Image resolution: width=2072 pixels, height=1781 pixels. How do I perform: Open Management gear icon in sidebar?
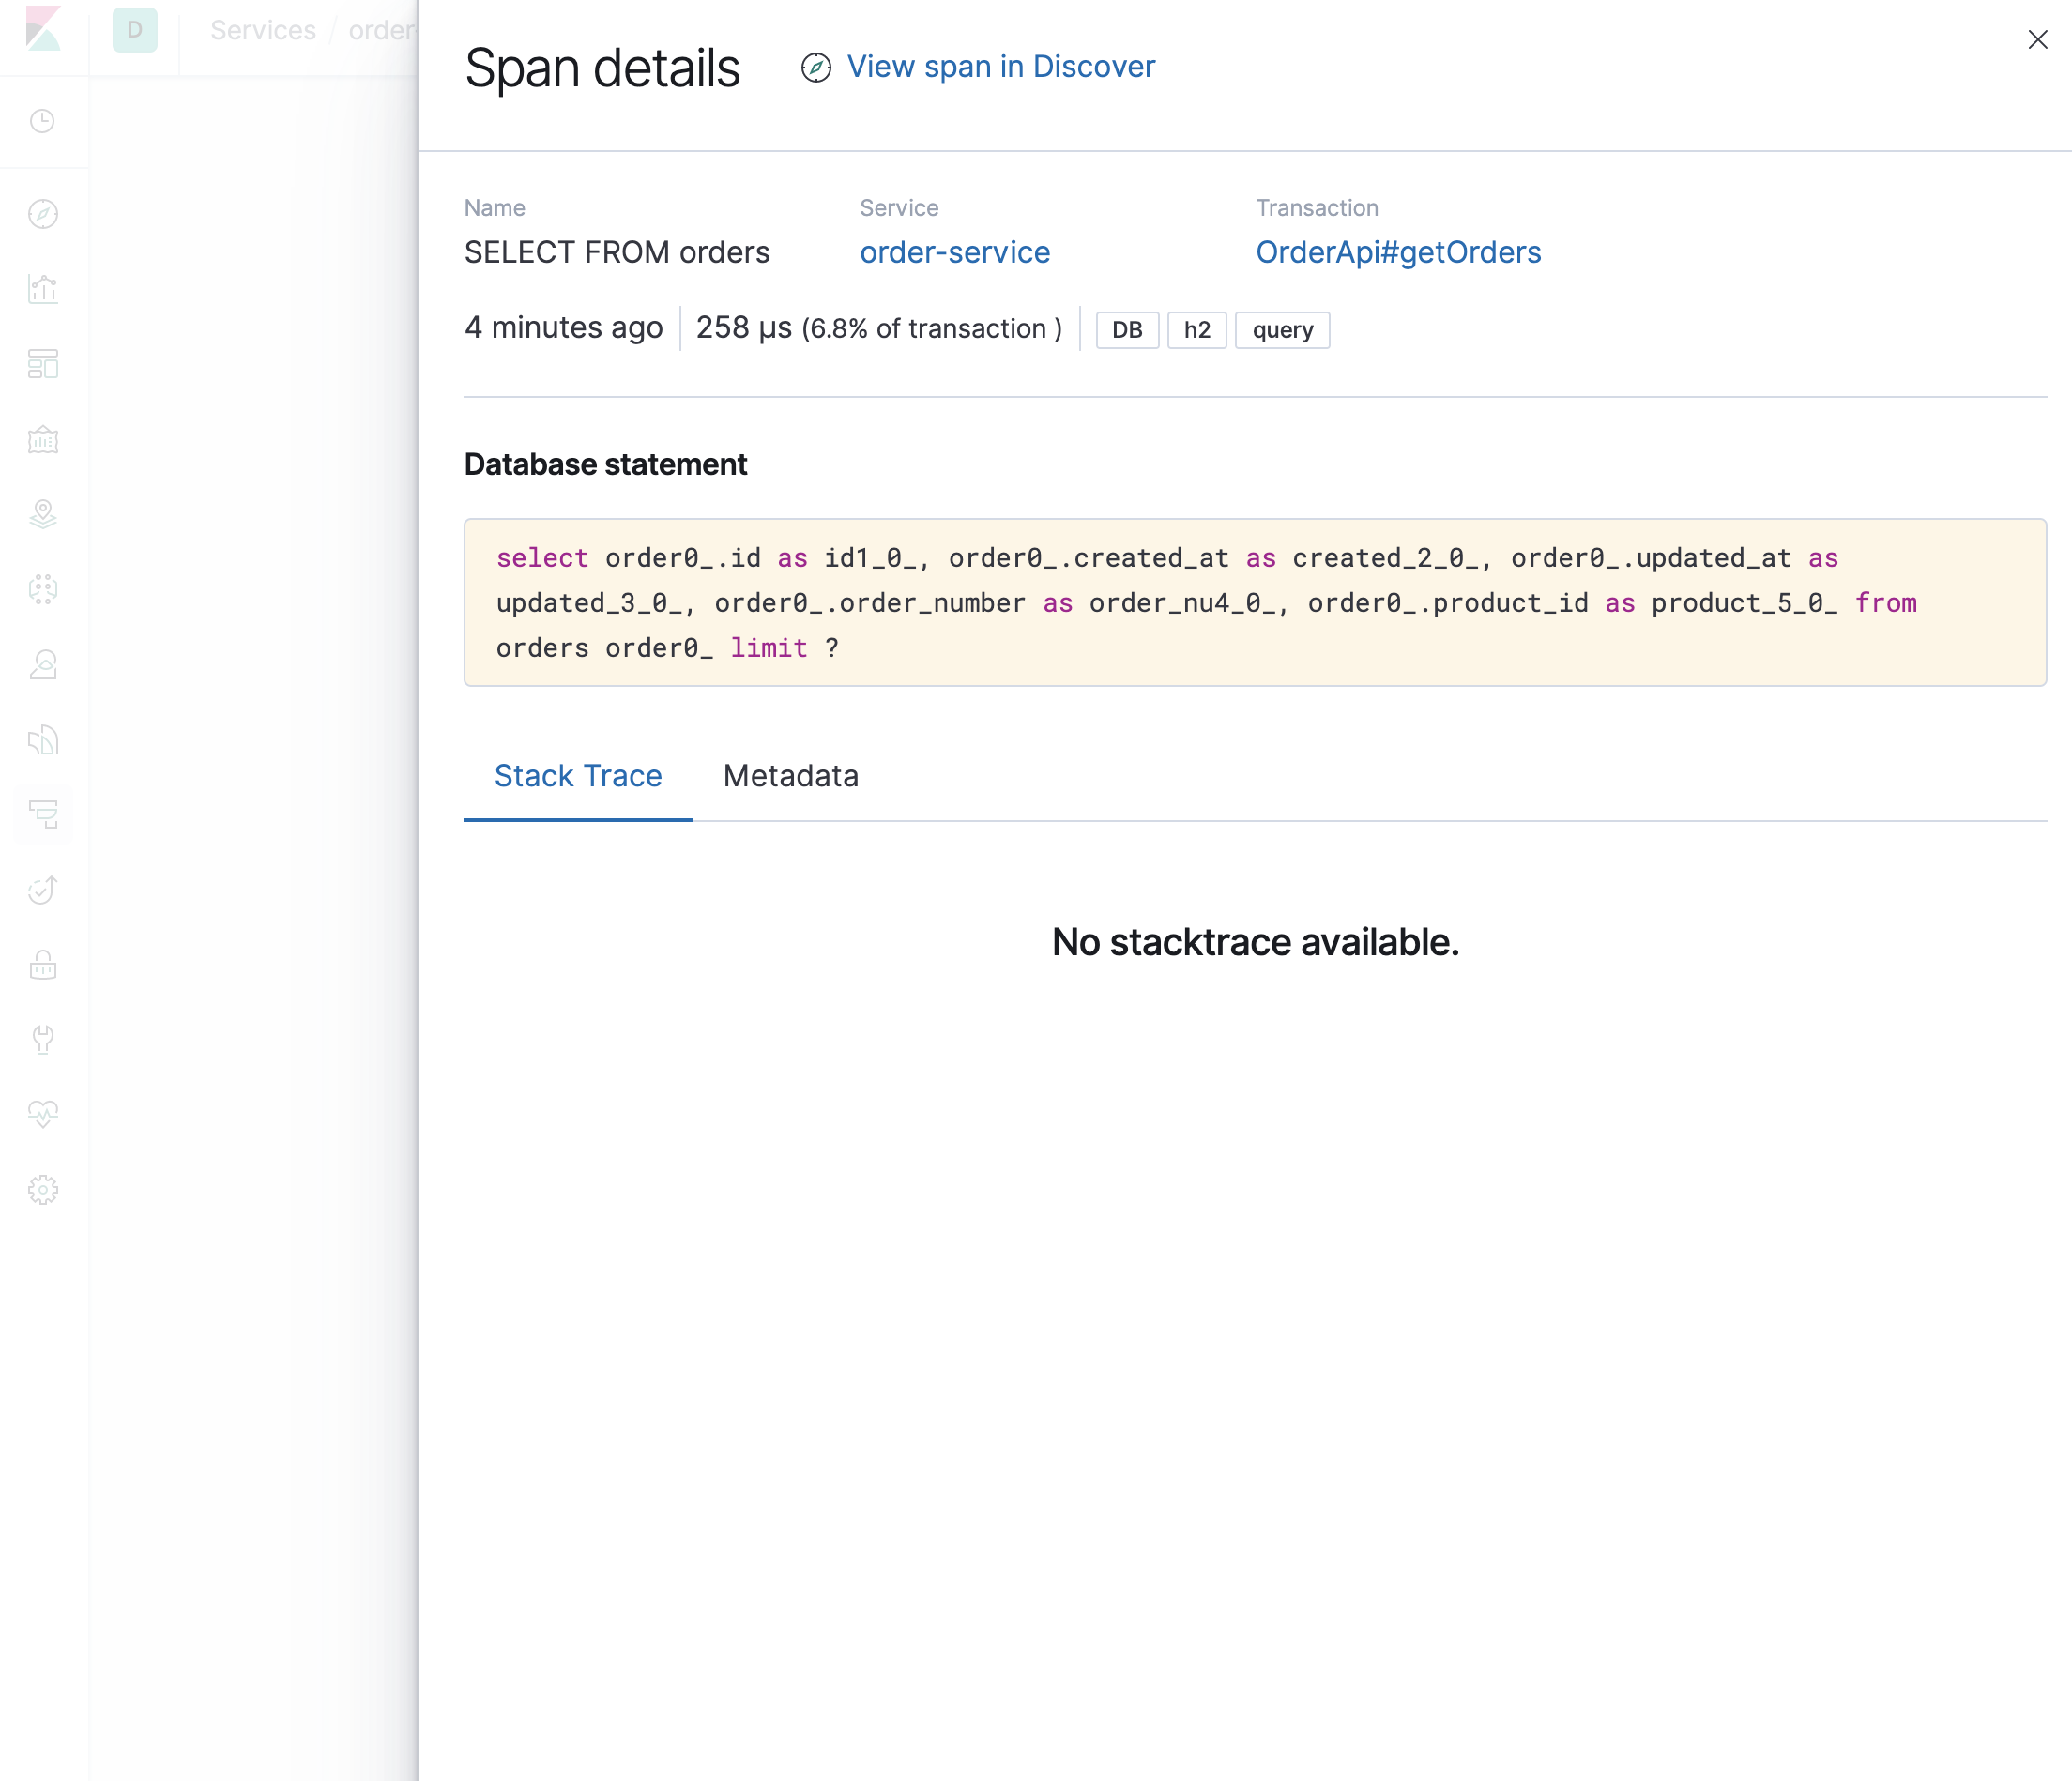point(43,1189)
